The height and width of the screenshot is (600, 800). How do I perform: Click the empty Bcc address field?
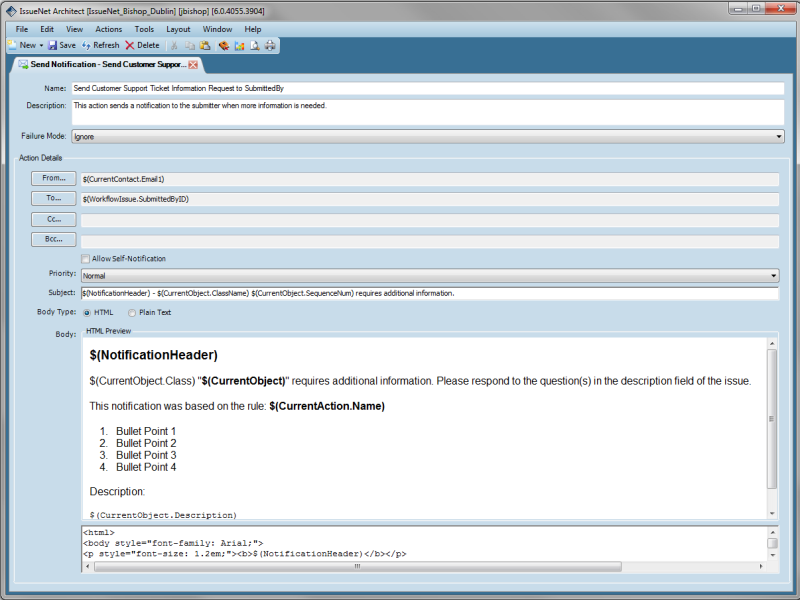pyautogui.click(x=430, y=241)
